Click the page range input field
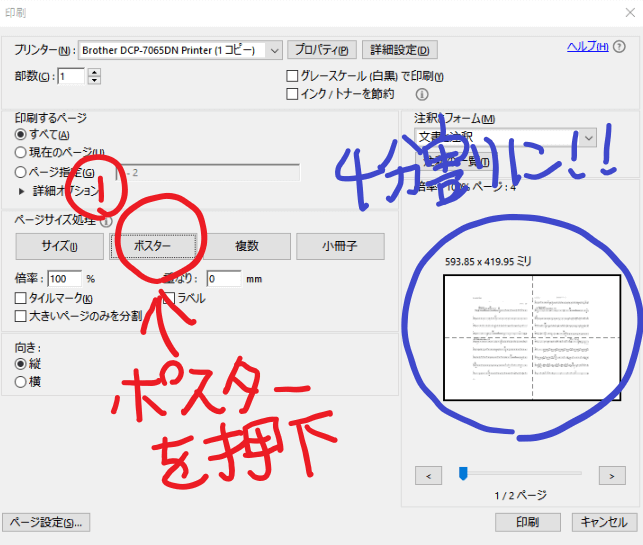The height and width of the screenshot is (545, 643). 208,173
